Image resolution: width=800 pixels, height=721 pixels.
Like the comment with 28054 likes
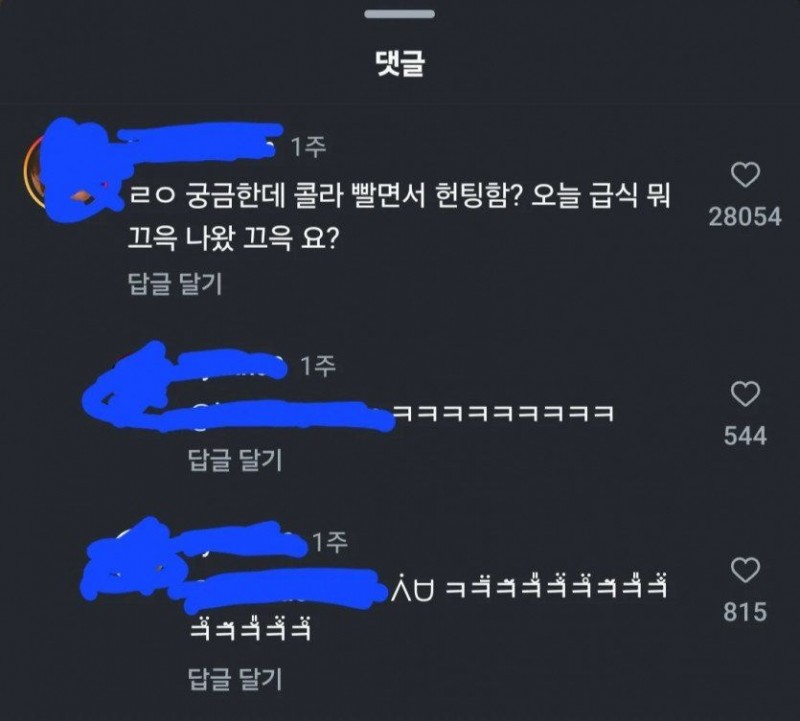(x=745, y=175)
